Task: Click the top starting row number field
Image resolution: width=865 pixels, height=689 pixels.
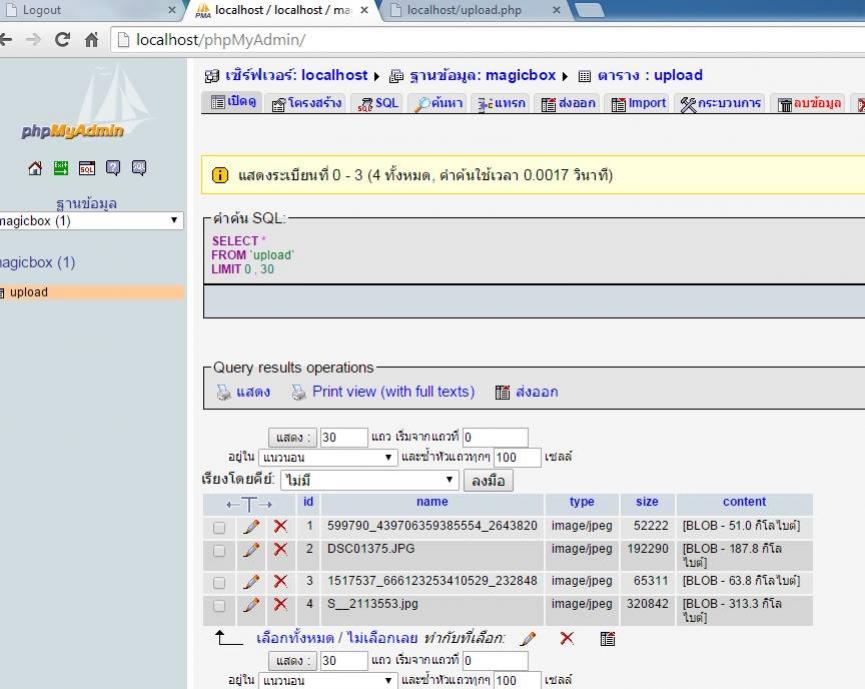Action: click(494, 437)
